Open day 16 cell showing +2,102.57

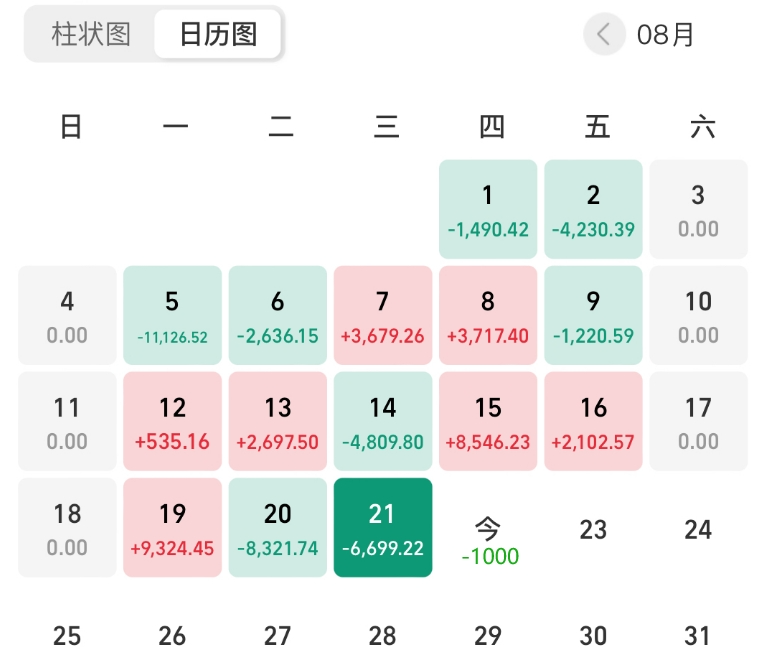[593, 421]
